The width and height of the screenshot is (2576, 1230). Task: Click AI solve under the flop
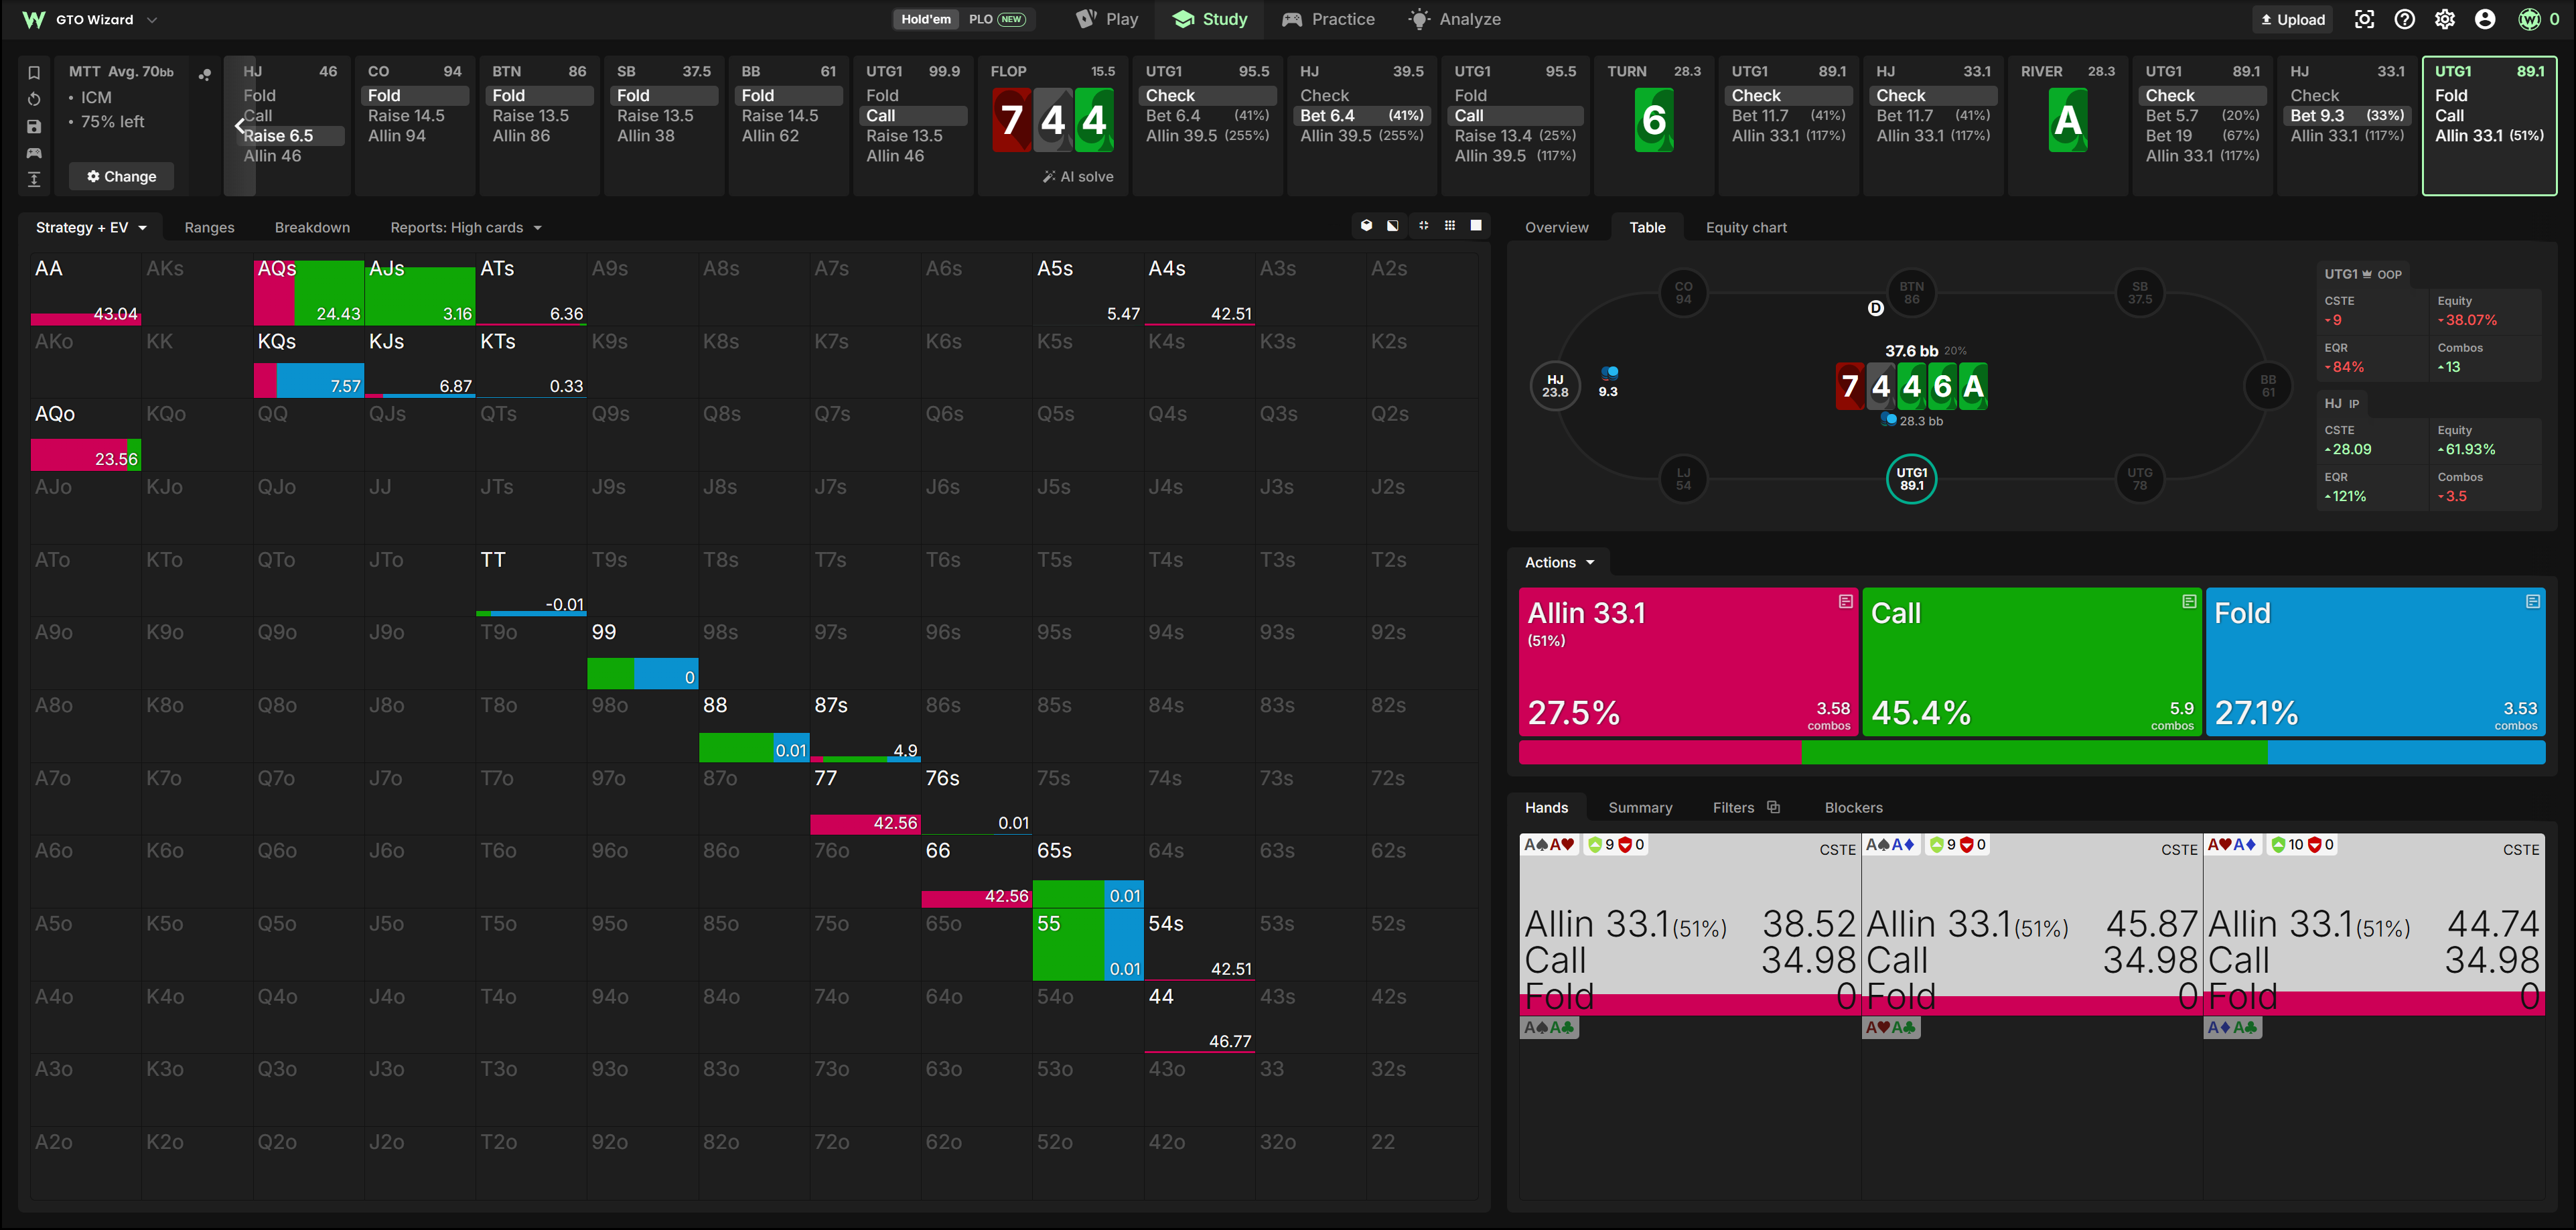(1078, 176)
